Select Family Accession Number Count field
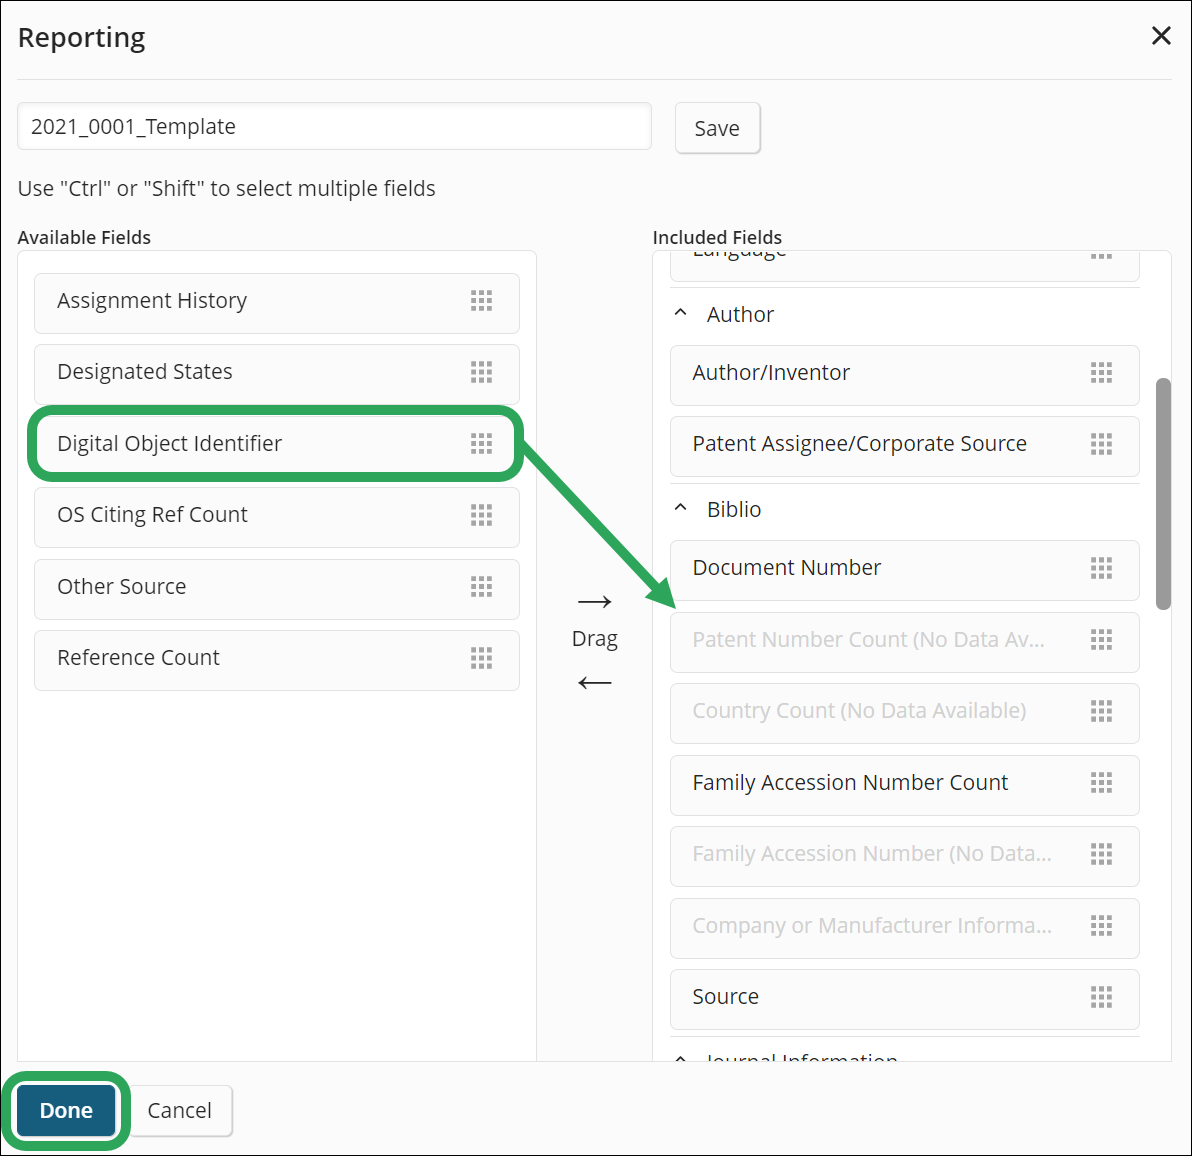This screenshot has width=1192, height=1156. point(905,784)
